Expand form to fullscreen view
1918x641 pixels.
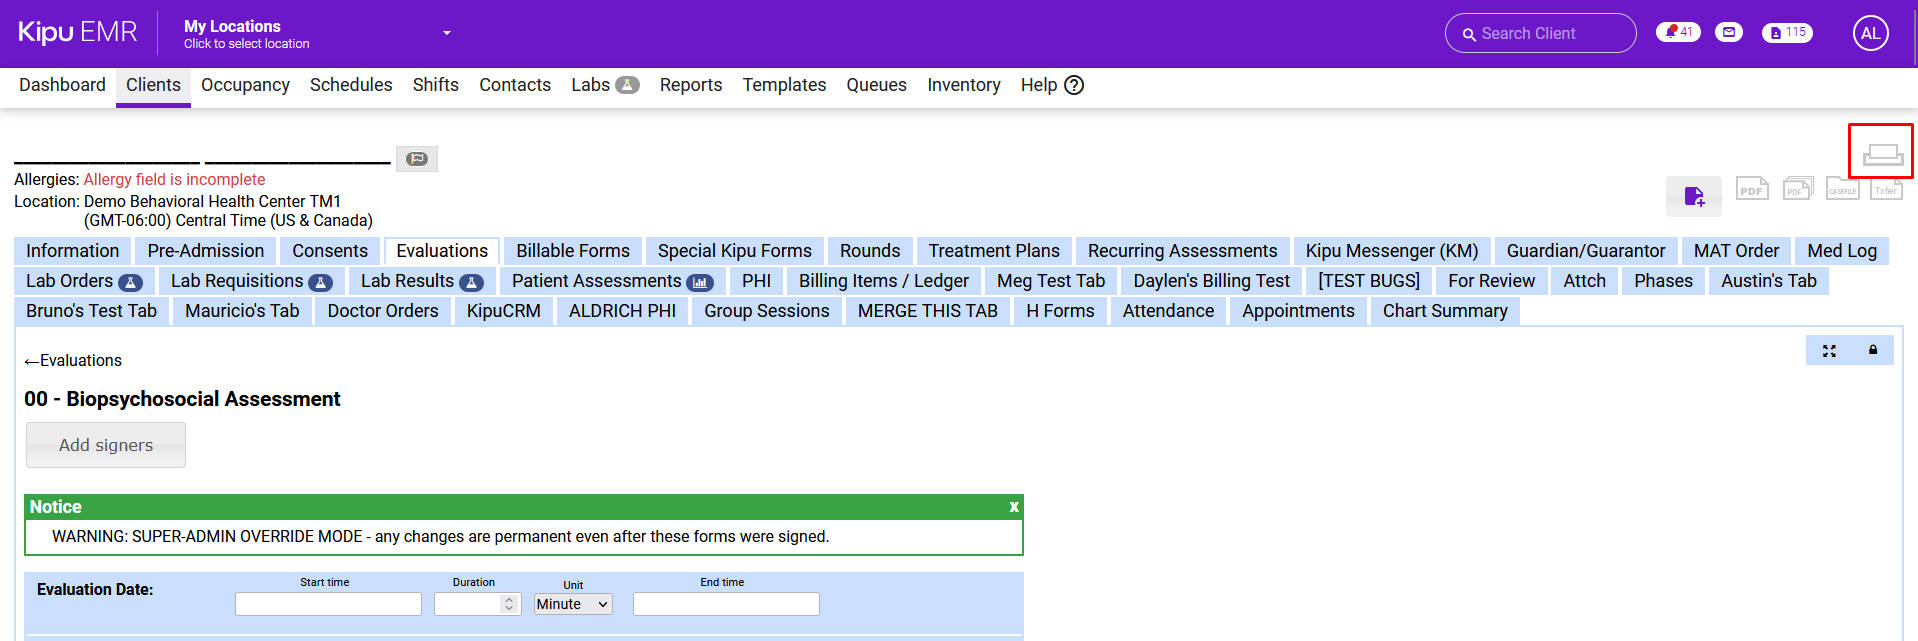point(1829,351)
